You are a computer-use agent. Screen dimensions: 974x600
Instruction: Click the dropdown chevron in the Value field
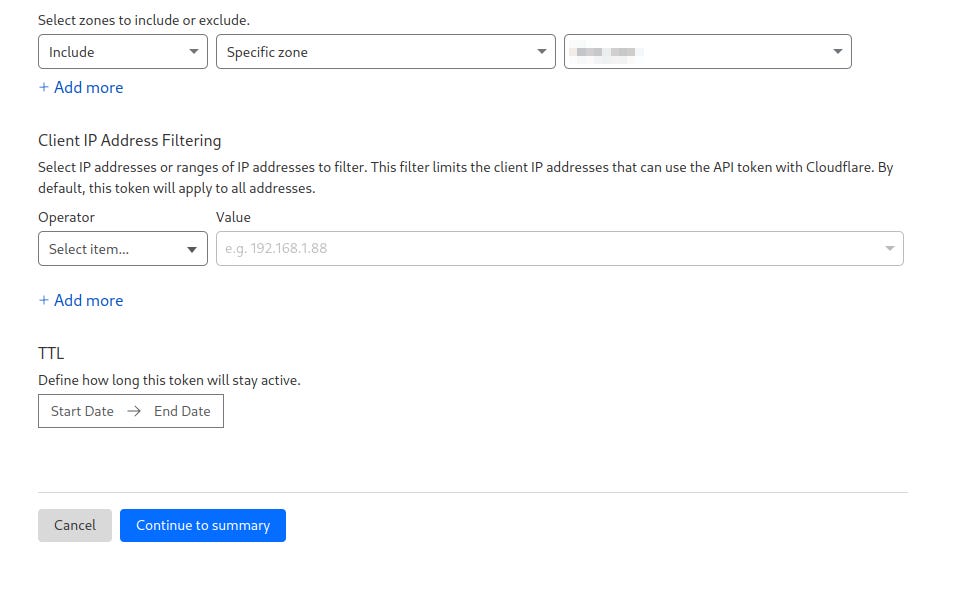[x=889, y=248]
